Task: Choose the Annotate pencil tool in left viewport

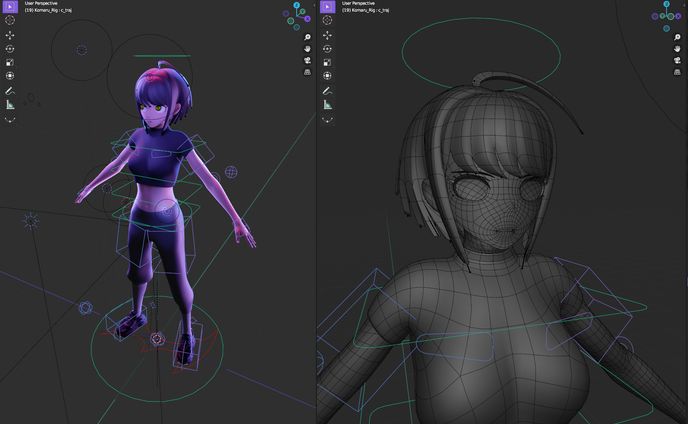Action: tap(10, 91)
